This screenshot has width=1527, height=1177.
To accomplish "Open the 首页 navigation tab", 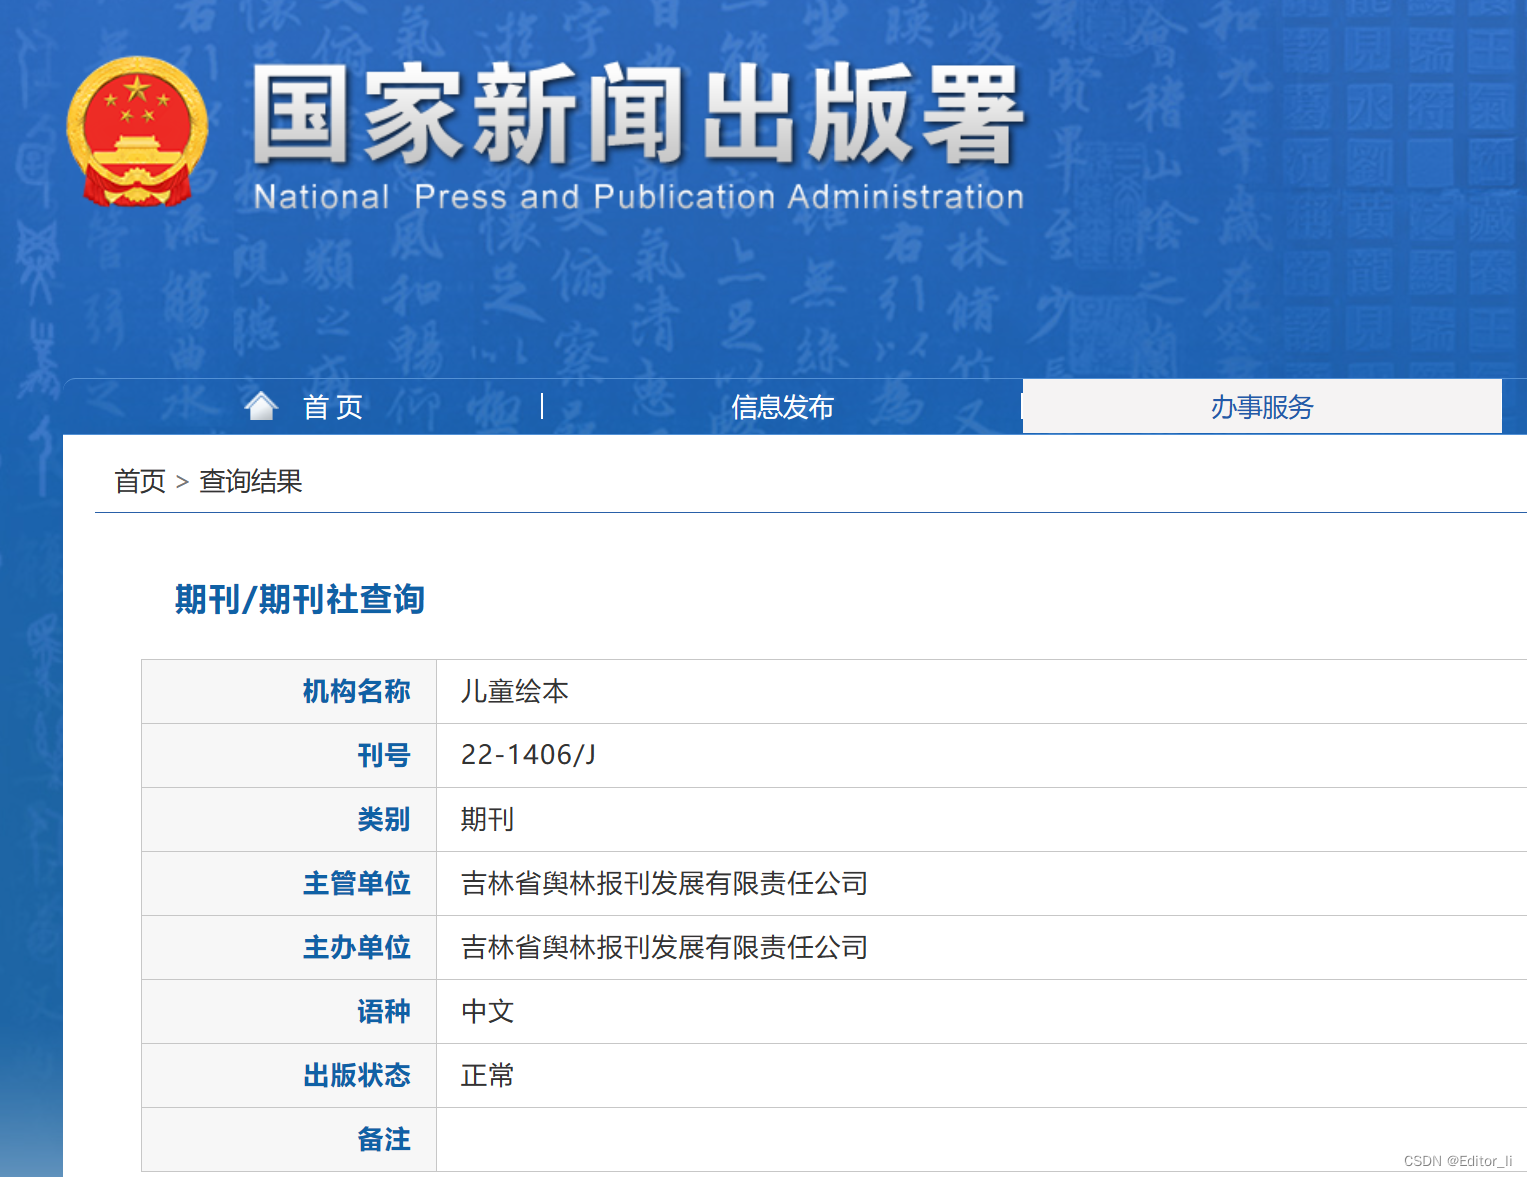I will tap(332, 407).
